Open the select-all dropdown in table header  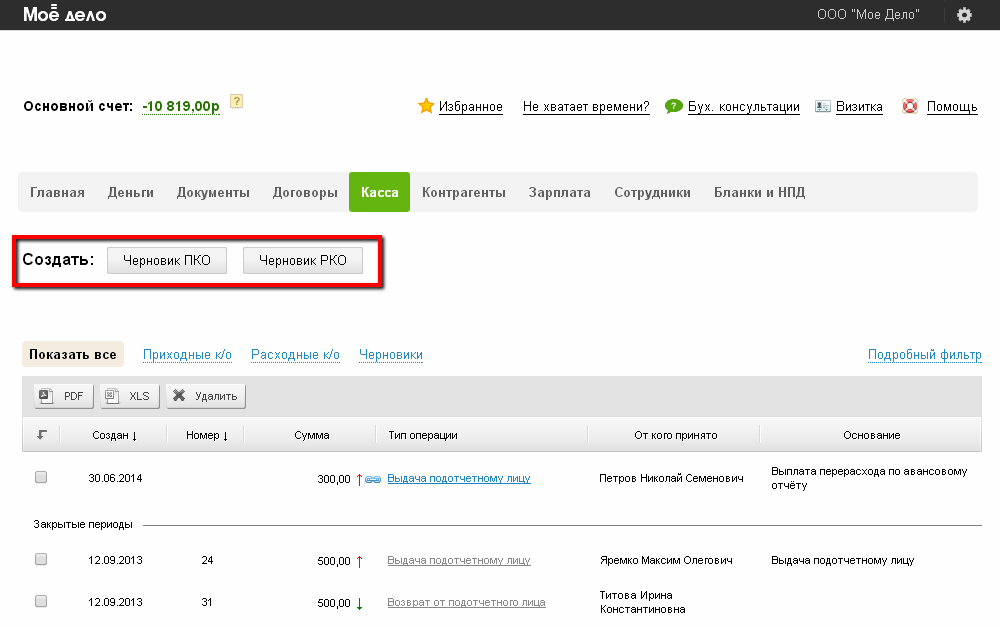(41, 435)
